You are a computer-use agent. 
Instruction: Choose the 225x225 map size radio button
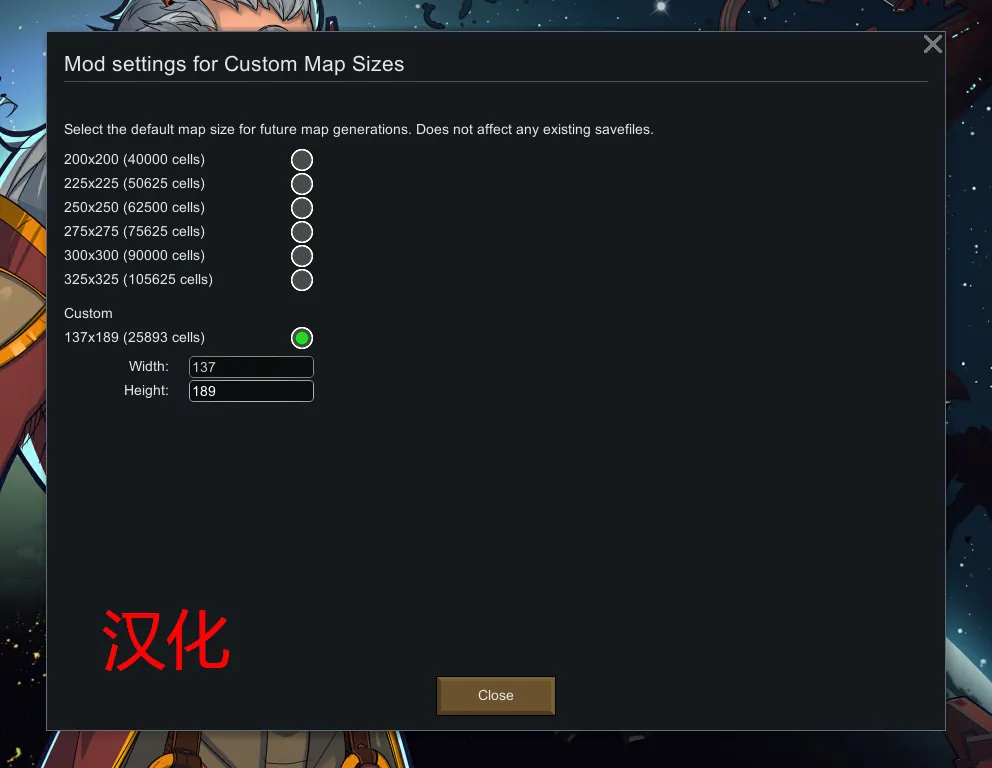pyautogui.click(x=302, y=184)
